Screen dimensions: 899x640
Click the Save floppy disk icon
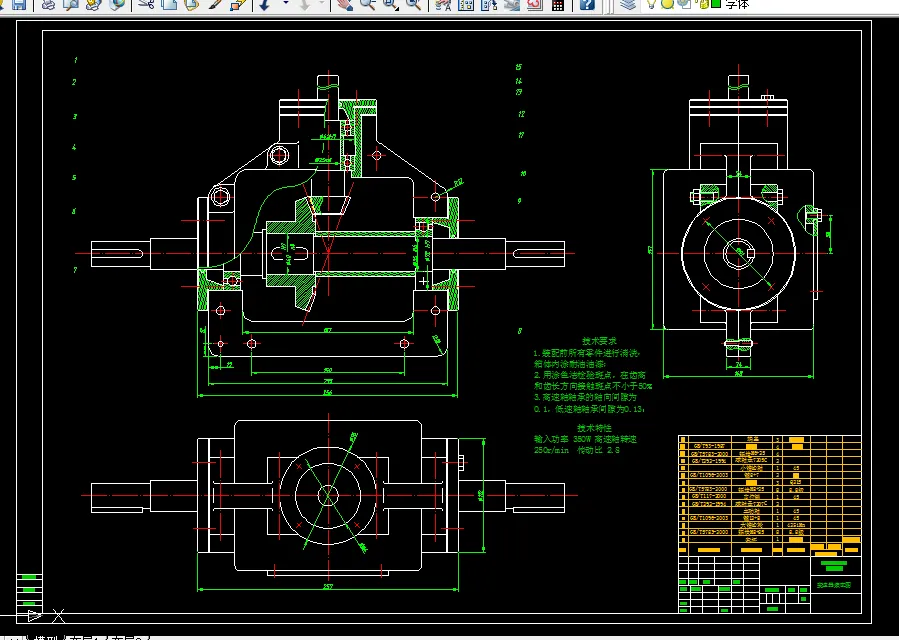pyautogui.click(x=19, y=5)
